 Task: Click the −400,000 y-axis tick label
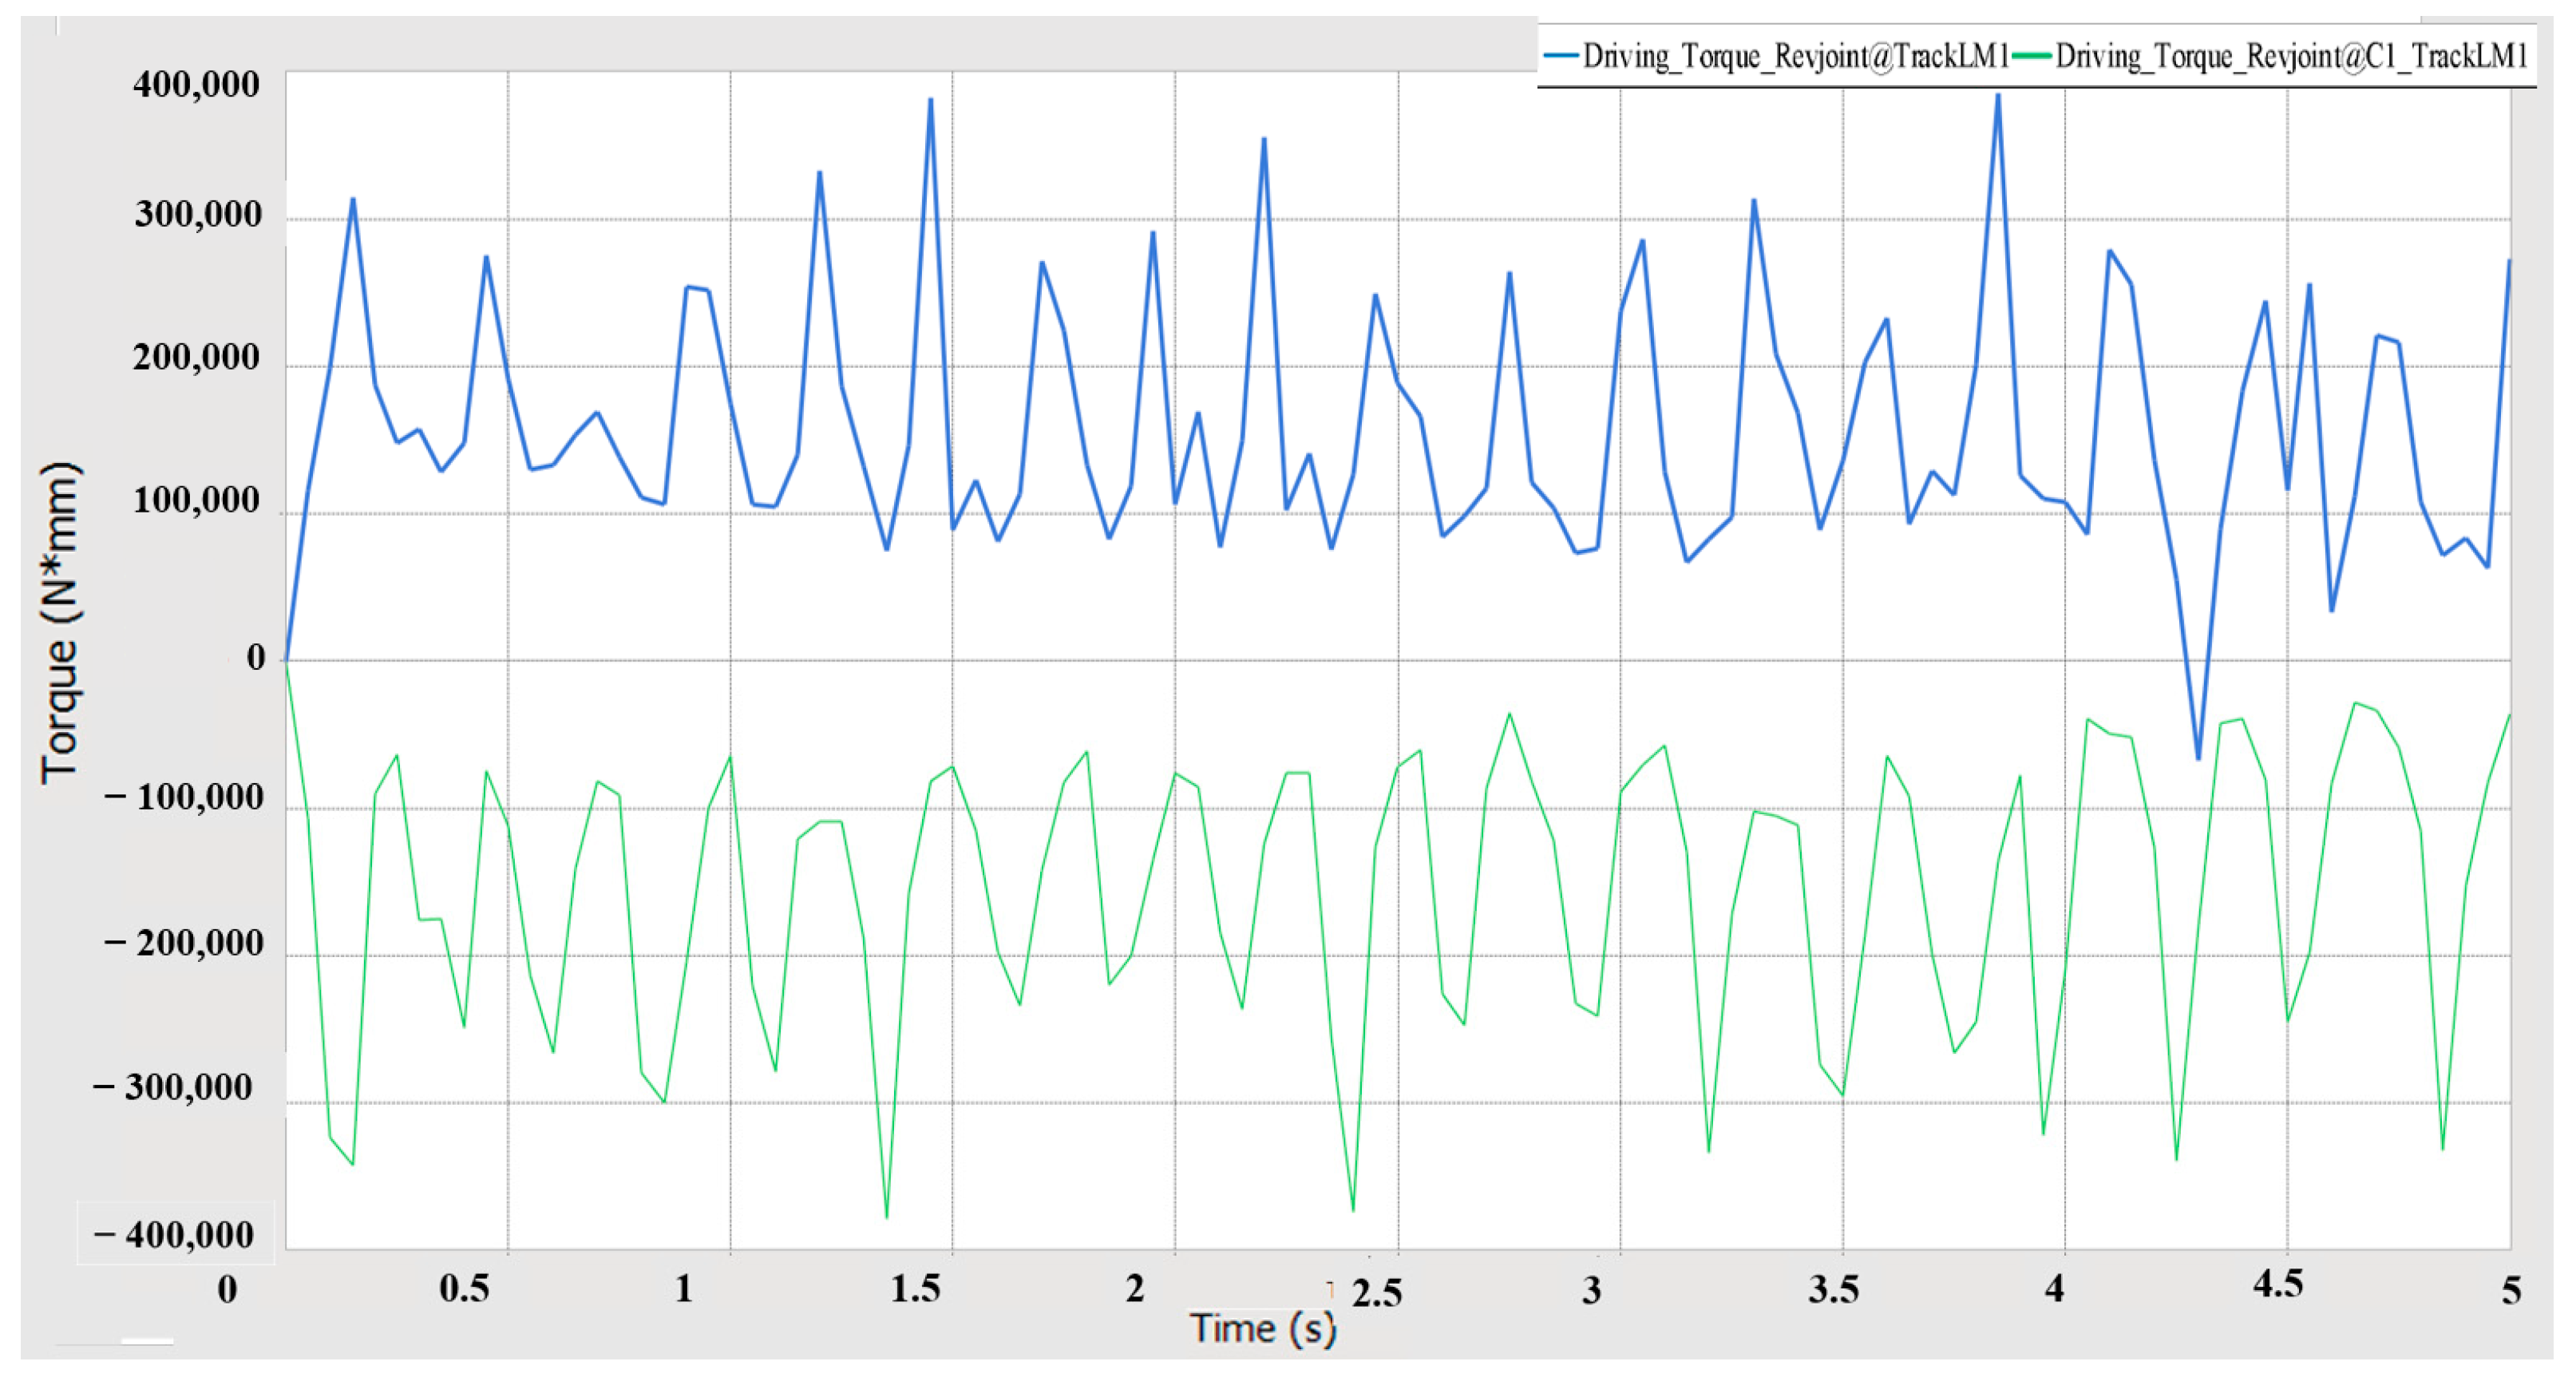pyautogui.click(x=174, y=1235)
